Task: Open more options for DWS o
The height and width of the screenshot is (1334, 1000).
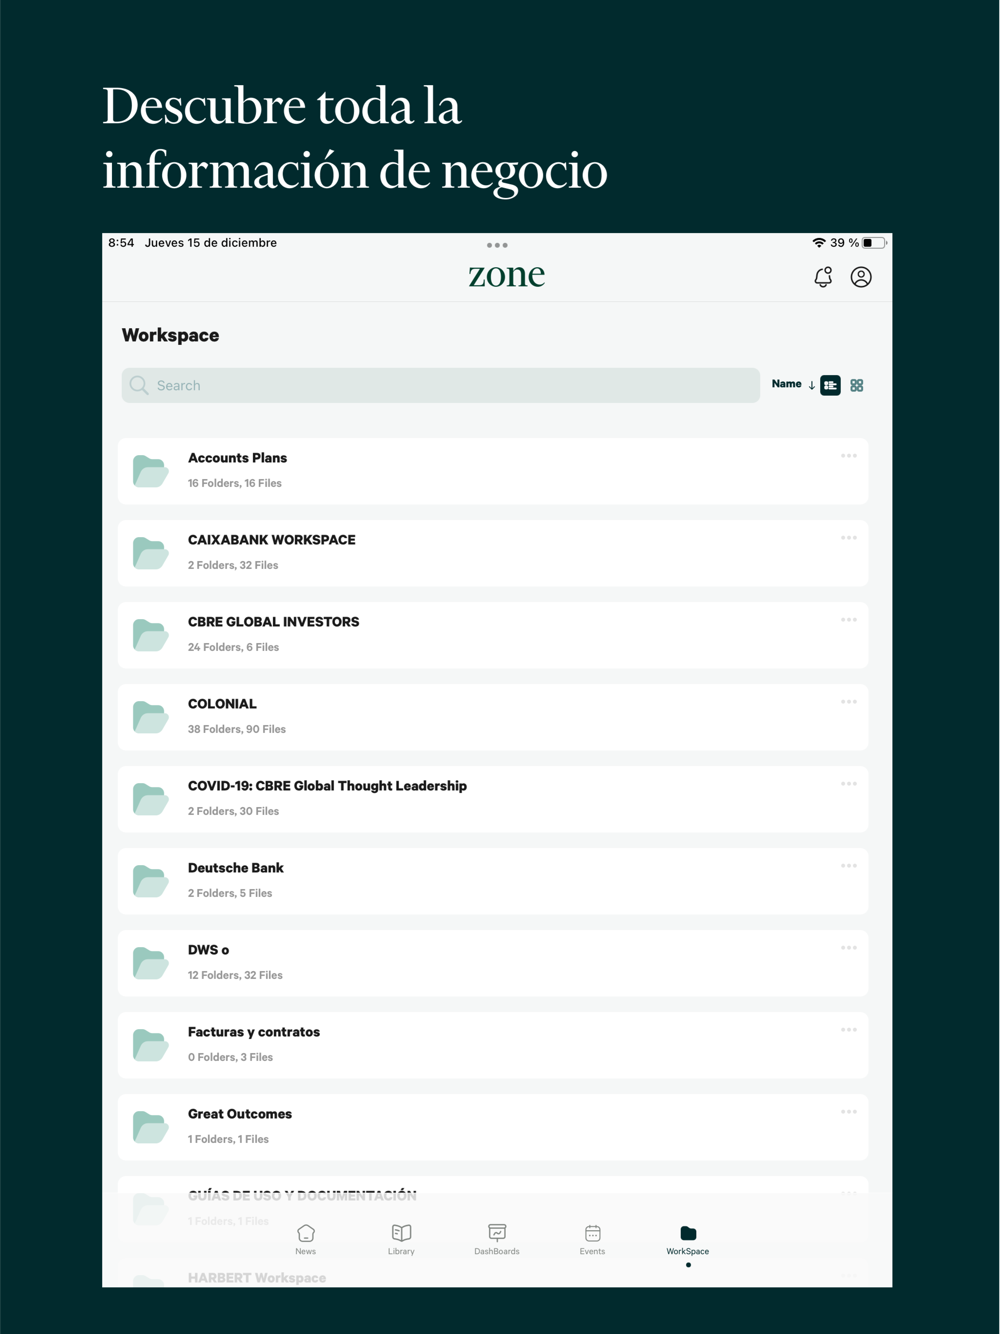Action: click(x=849, y=948)
